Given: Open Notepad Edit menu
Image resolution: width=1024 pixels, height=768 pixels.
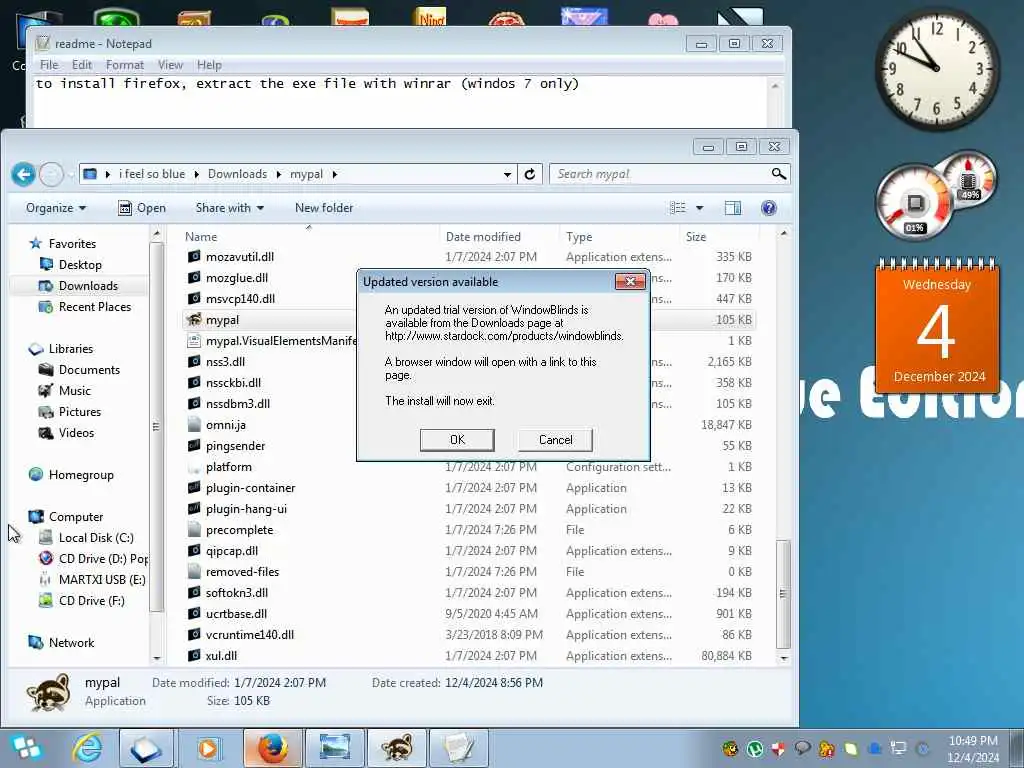Looking at the screenshot, I should pyautogui.click(x=82, y=65).
